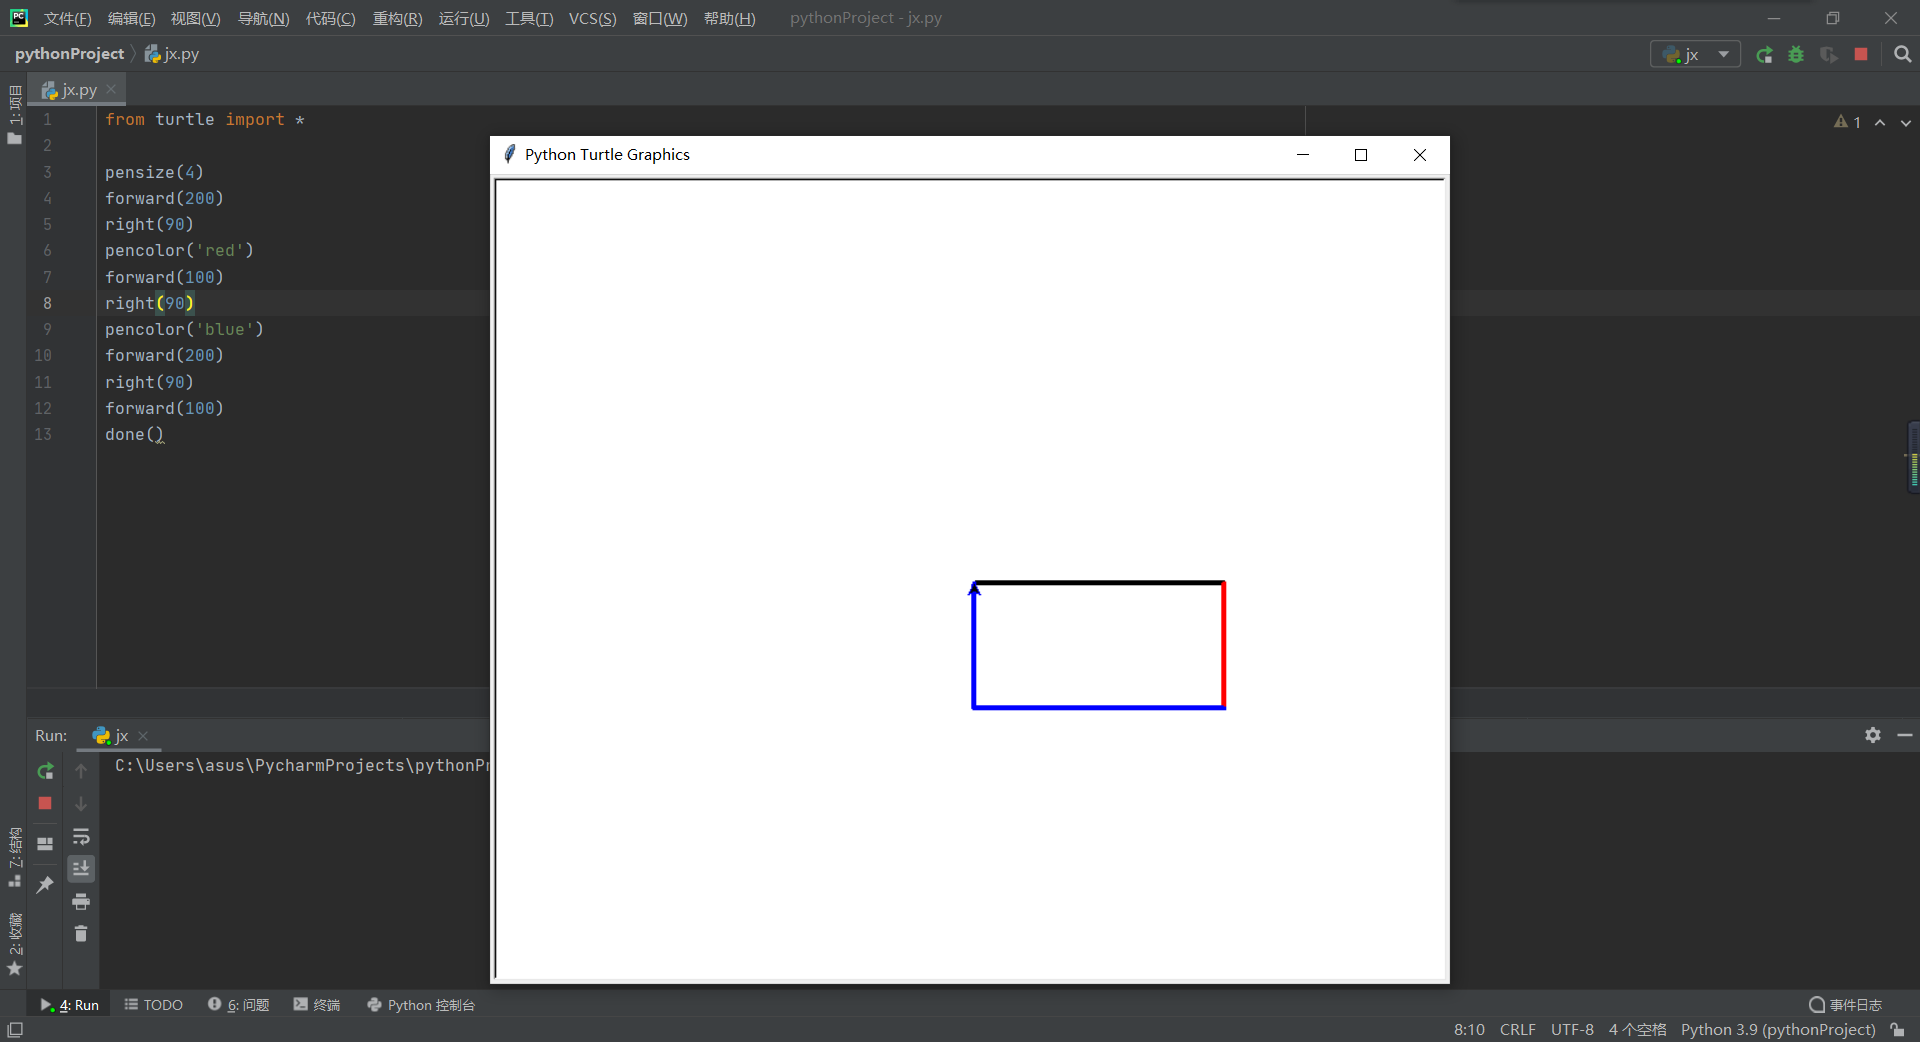Open search everywhere with the magnifier icon

tap(1902, 55)
